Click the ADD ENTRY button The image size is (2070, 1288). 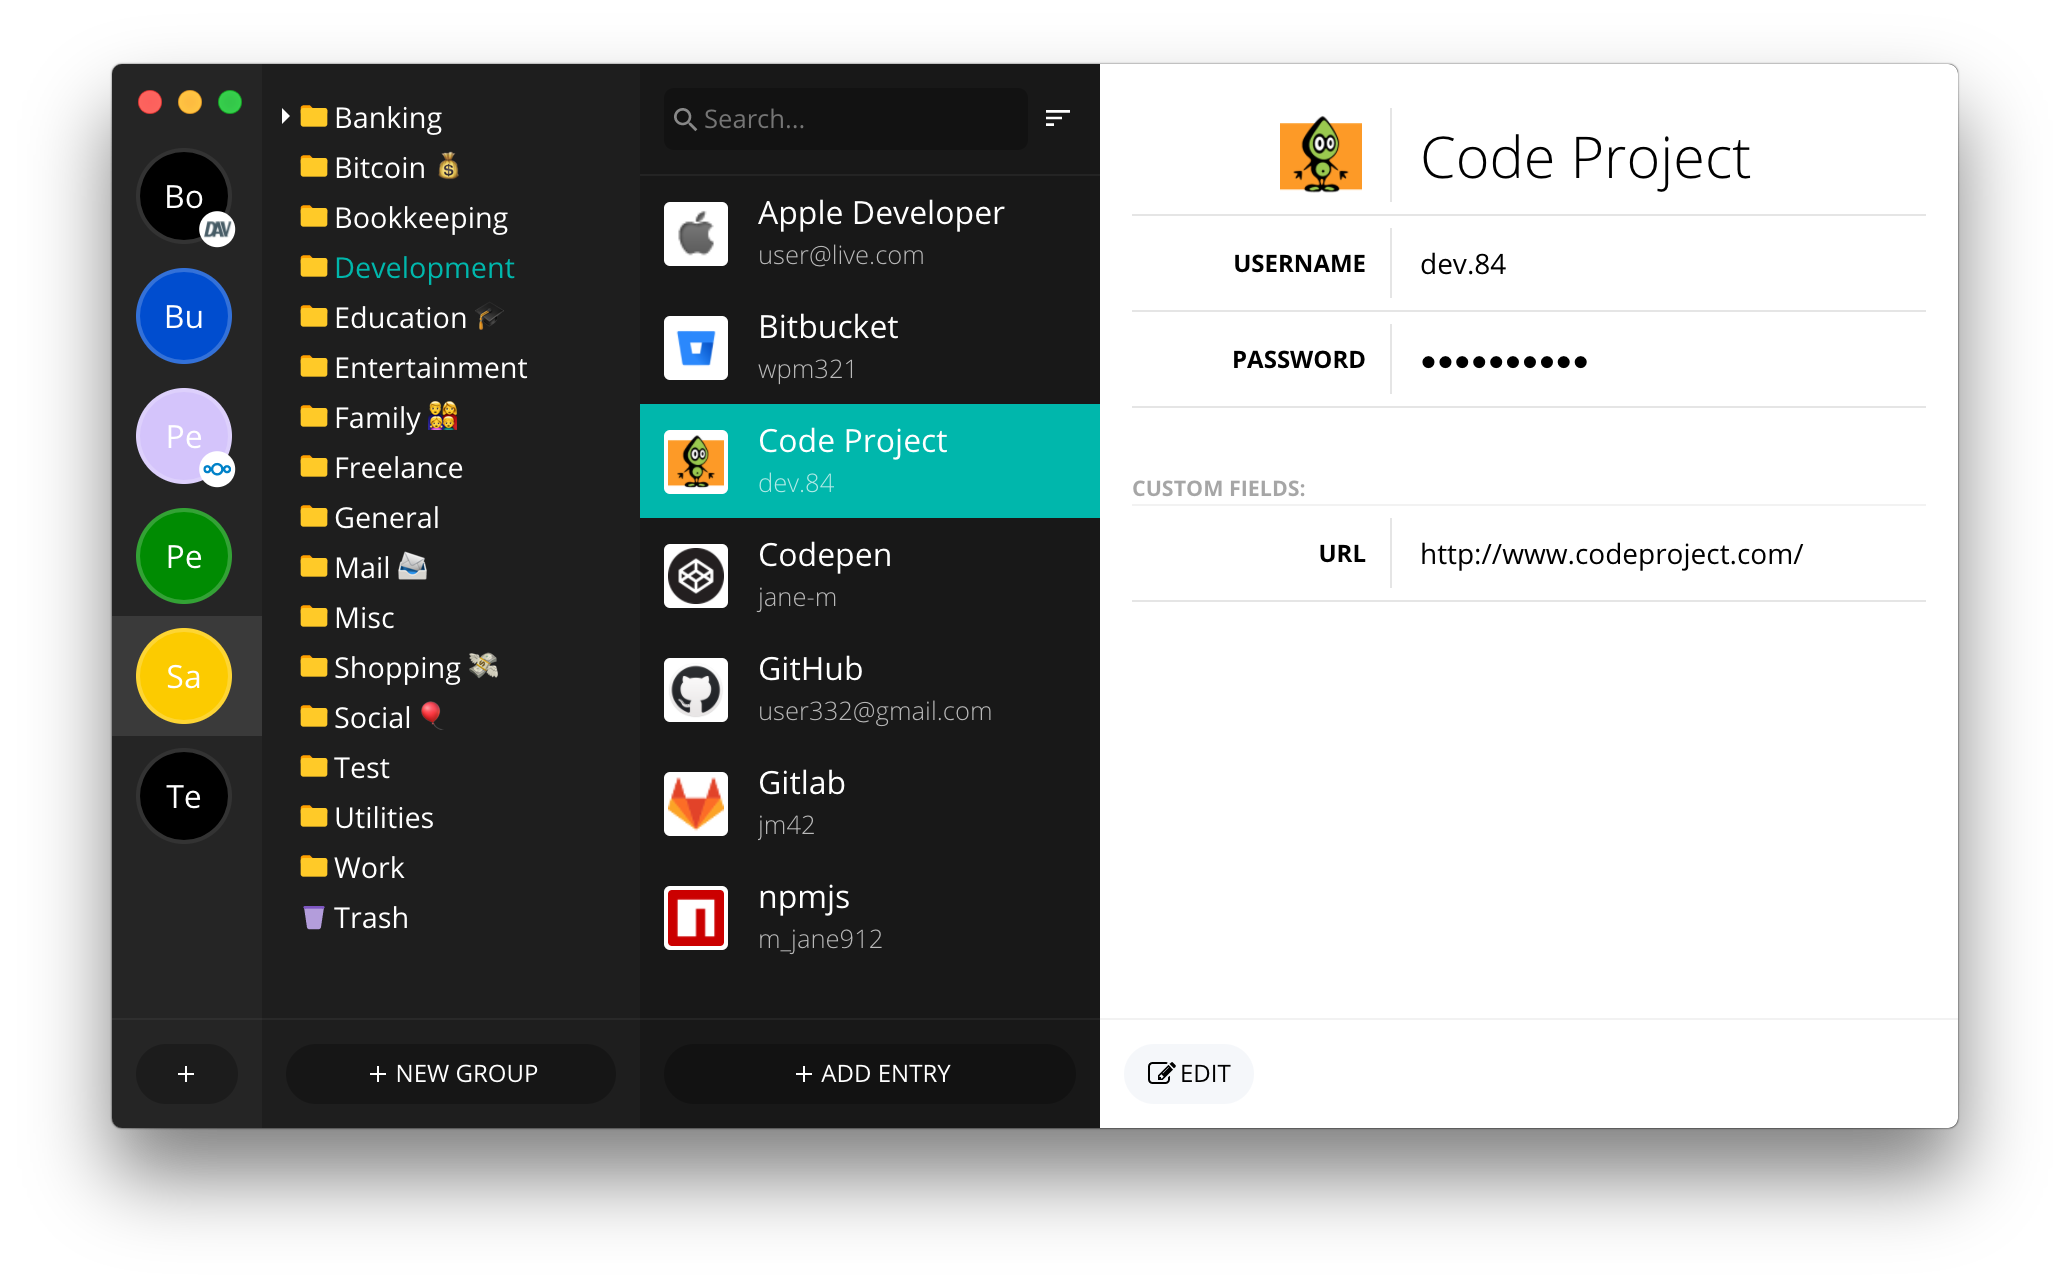(x=870, y=1074)
